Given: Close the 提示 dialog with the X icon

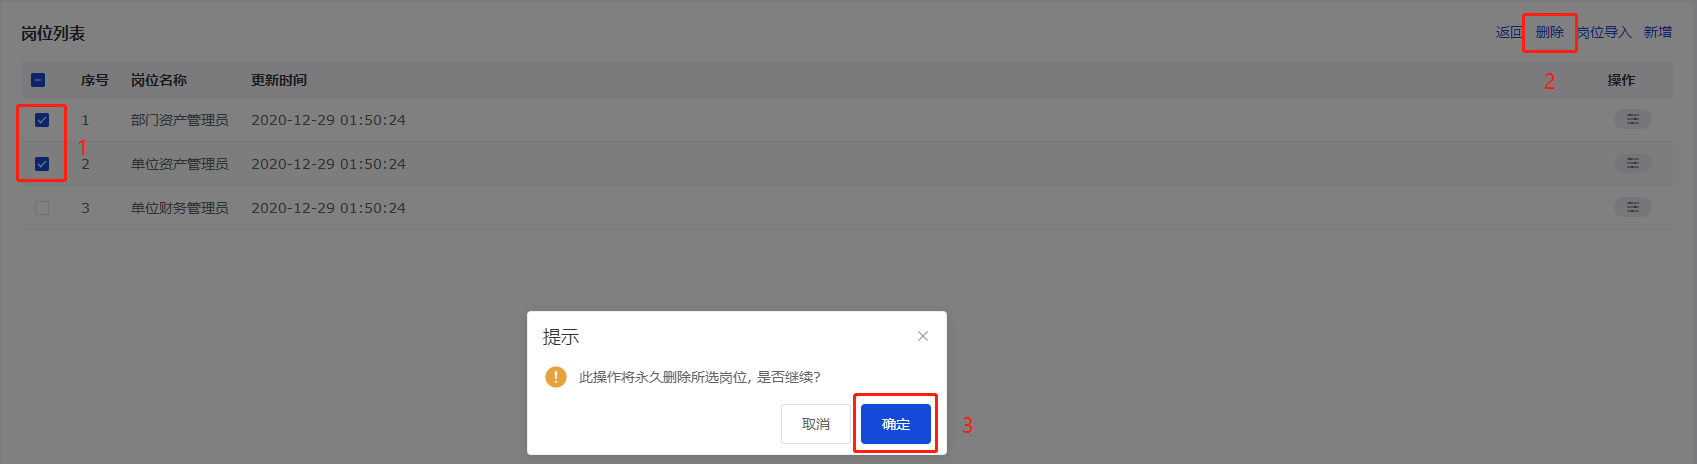Looking at the screenshot, I should pyautogui.click(x=923, y=336).
